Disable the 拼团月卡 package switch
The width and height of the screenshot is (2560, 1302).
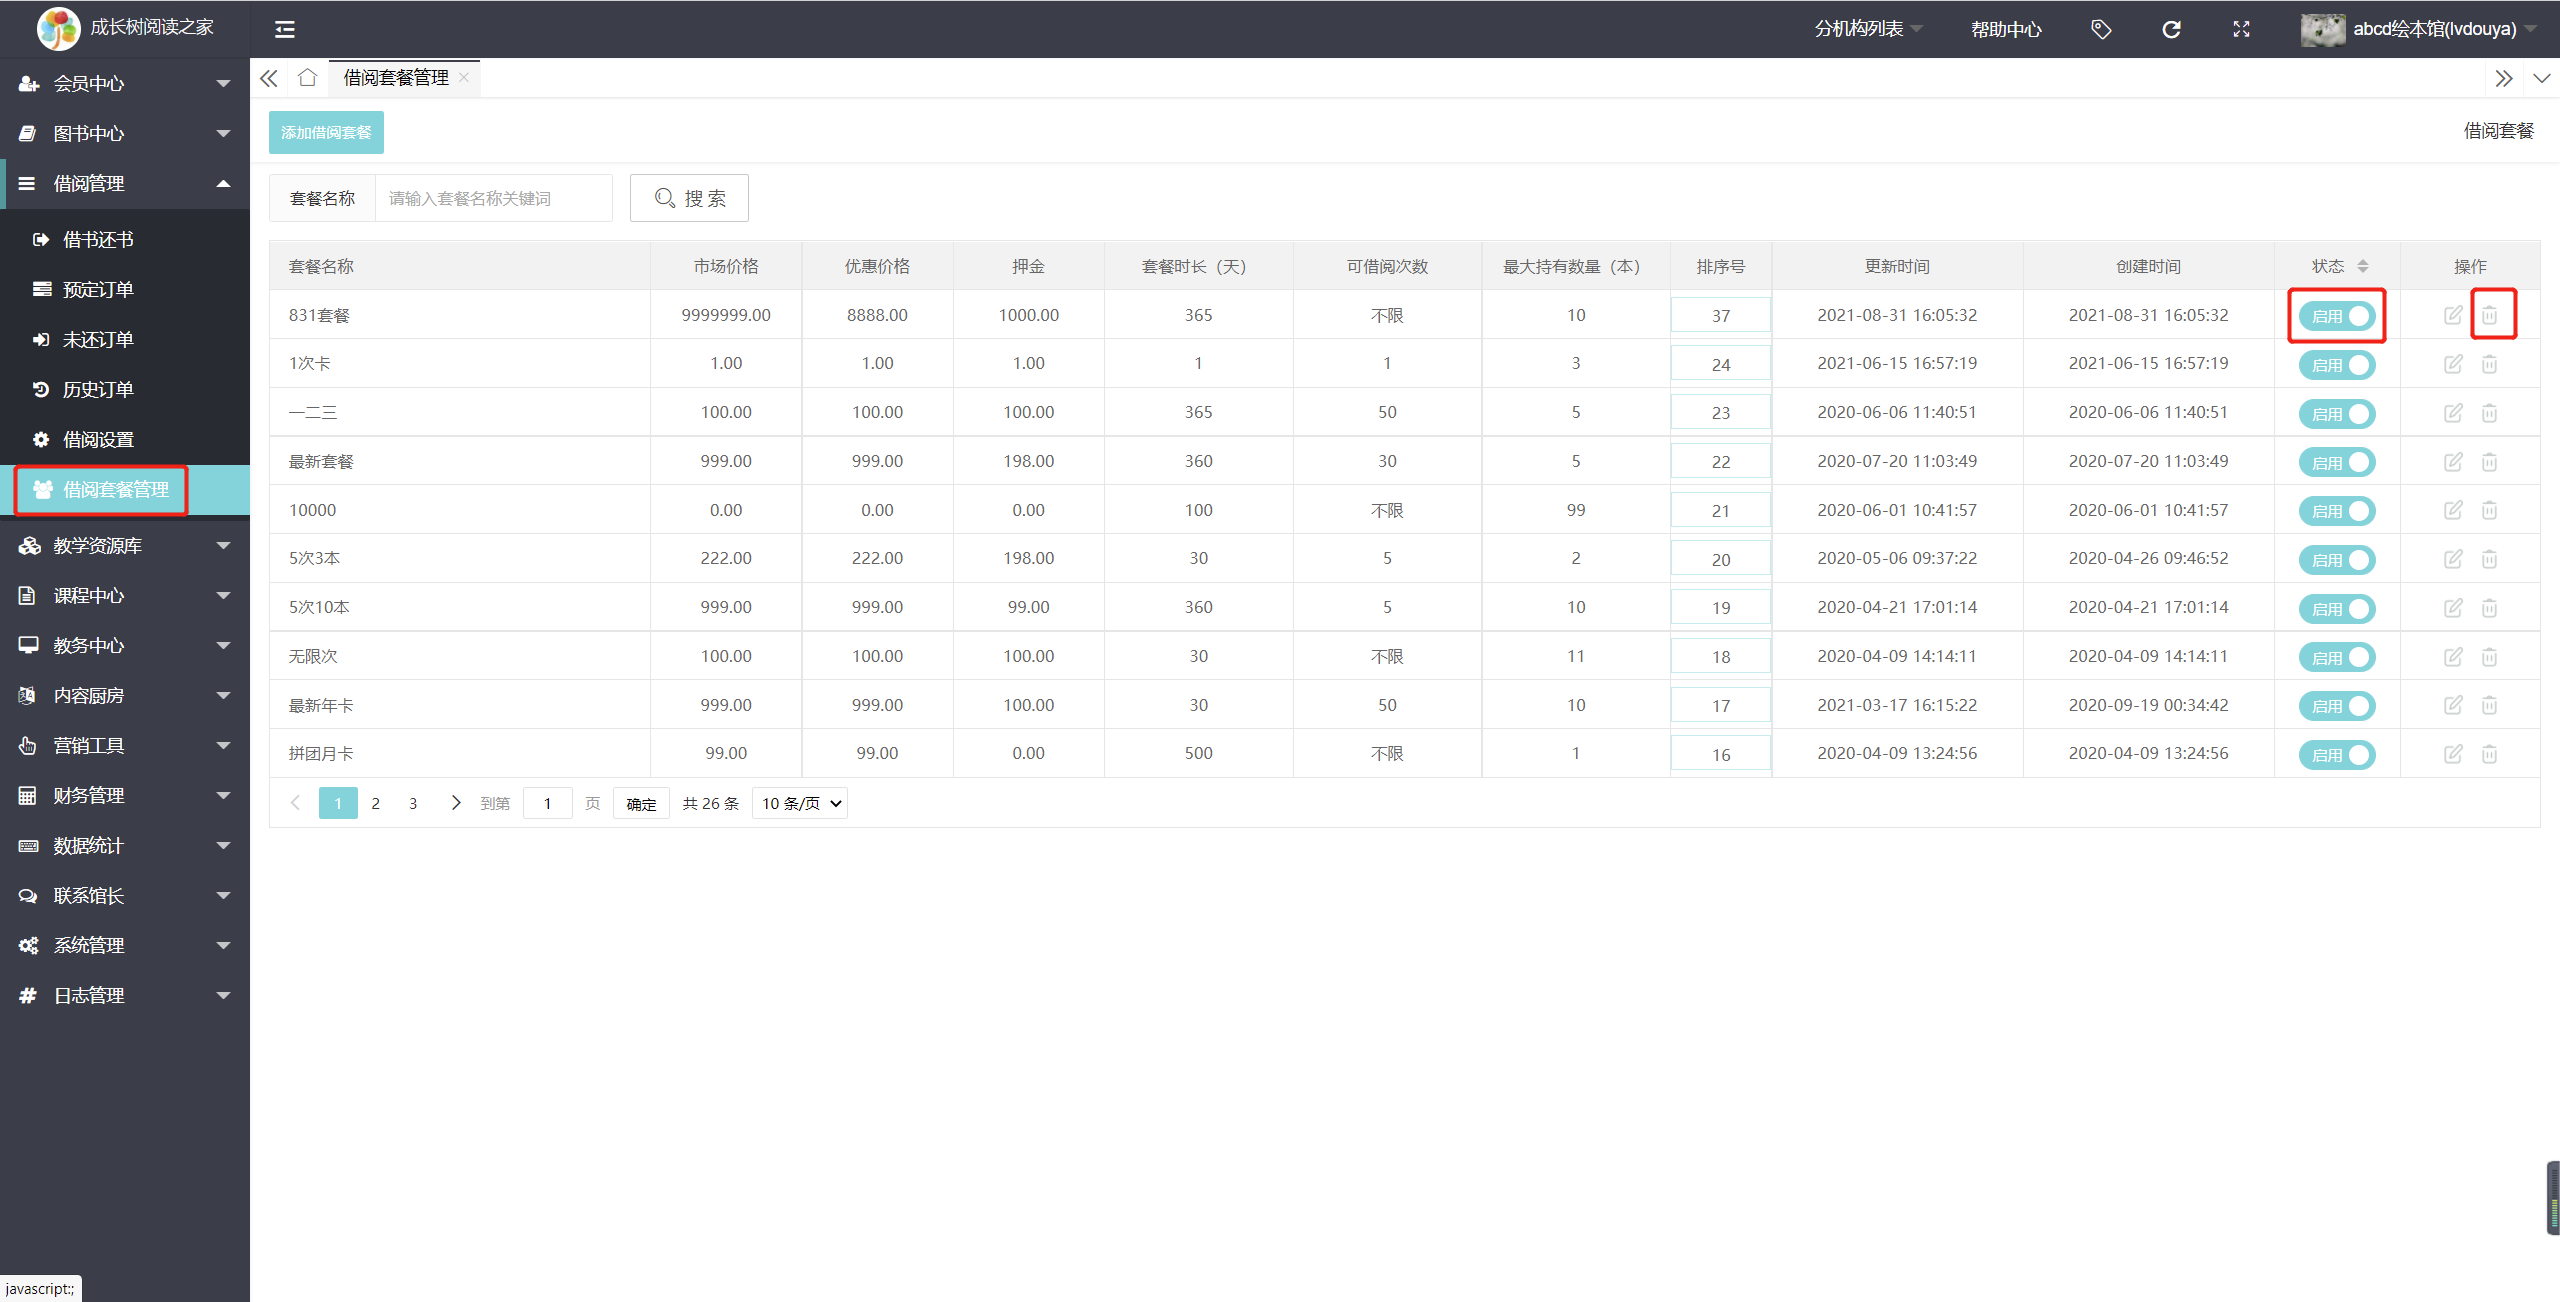(x=2337, y=755)
